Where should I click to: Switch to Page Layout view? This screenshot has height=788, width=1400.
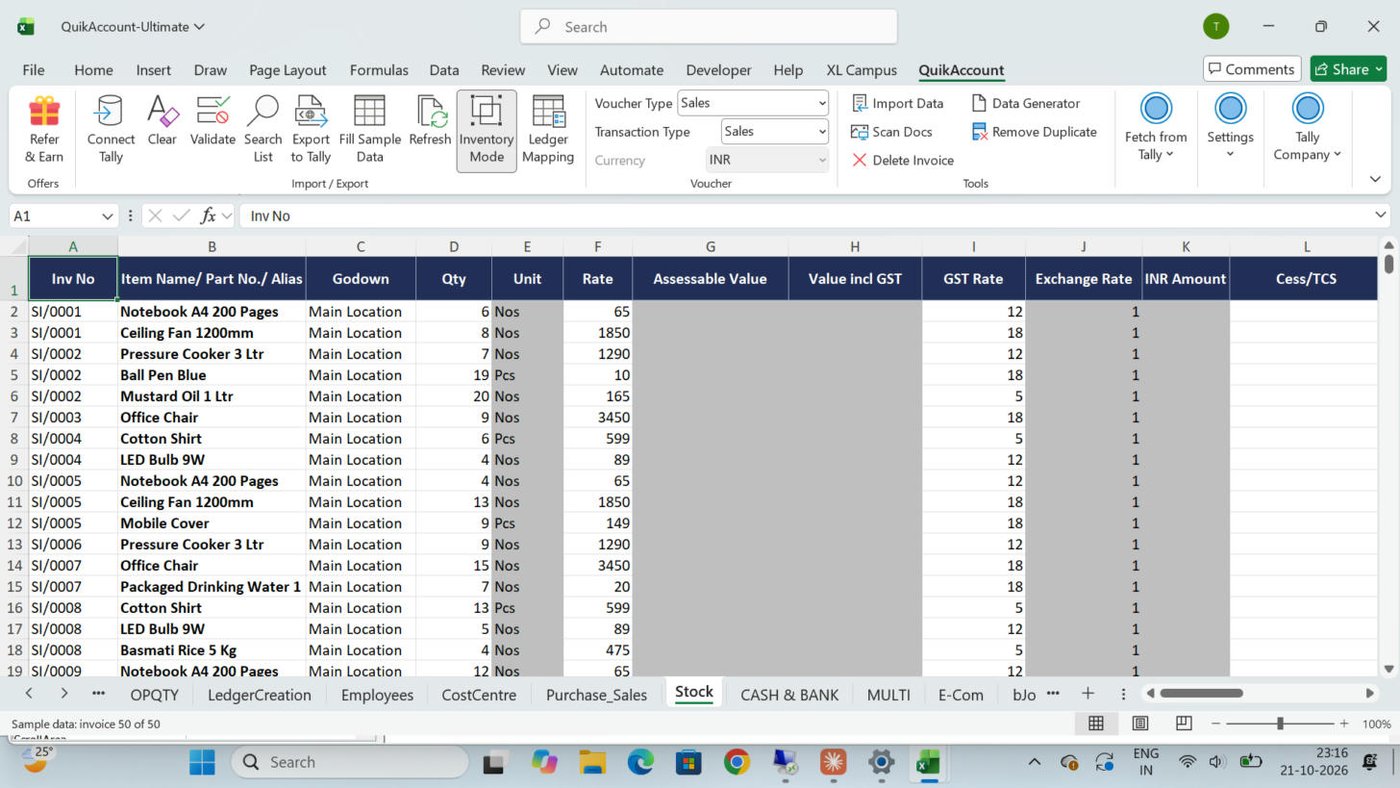tap(1140, 723)
